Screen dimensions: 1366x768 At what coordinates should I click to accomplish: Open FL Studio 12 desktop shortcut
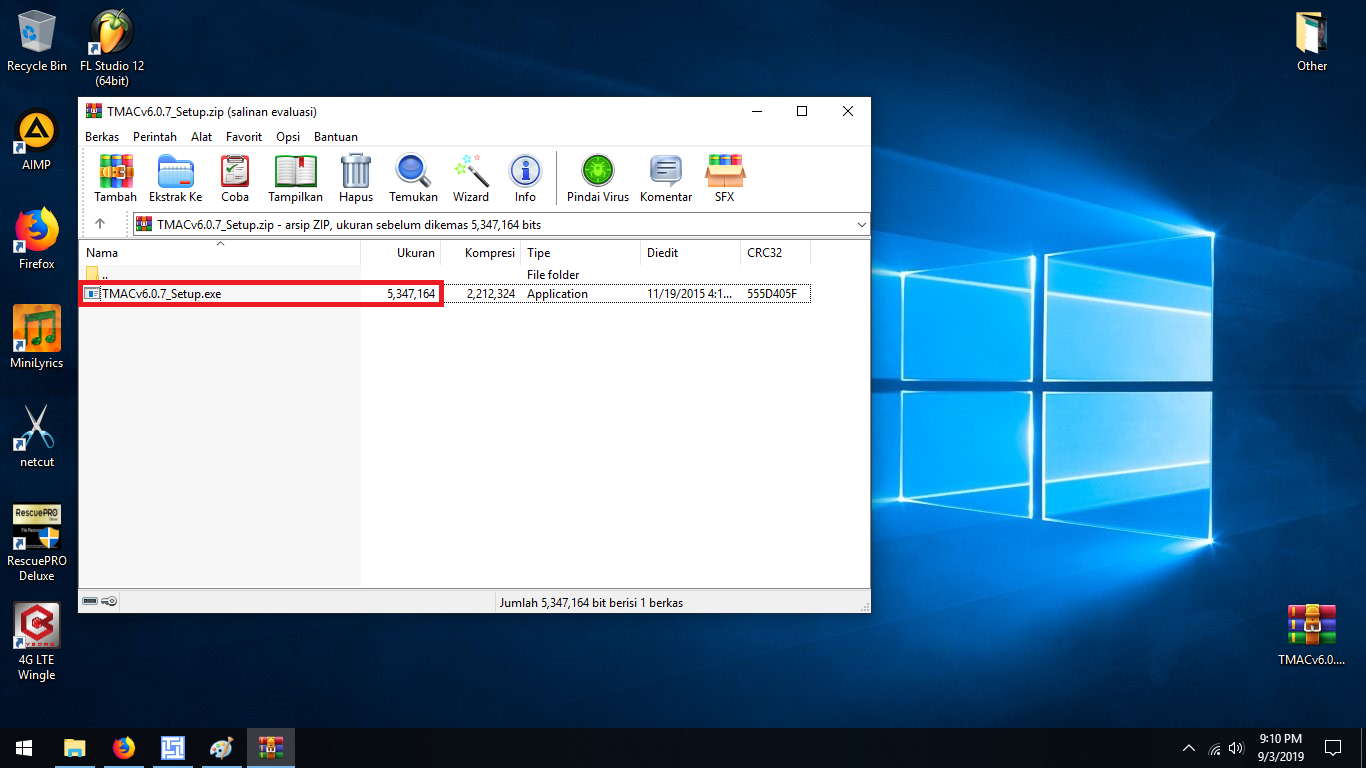click(112, 48)
